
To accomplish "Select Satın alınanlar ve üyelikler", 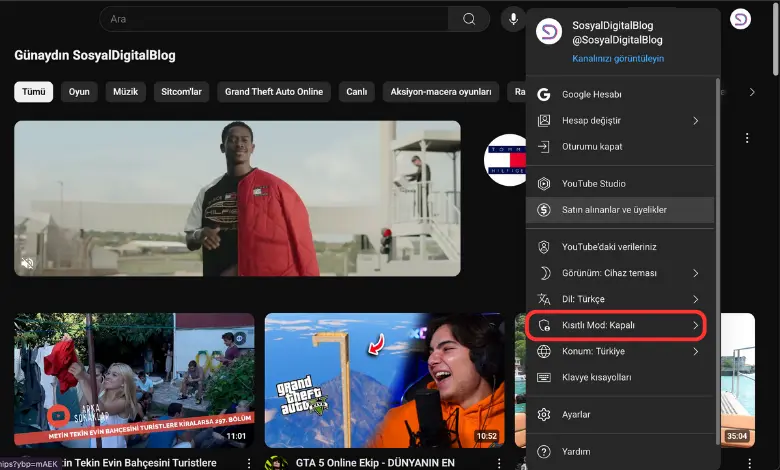I will point(620,210).
